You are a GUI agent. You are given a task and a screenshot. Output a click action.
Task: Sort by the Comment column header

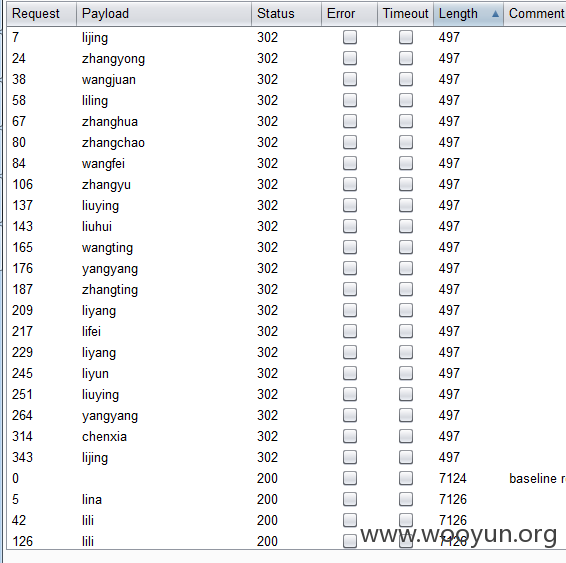[535, 14]
